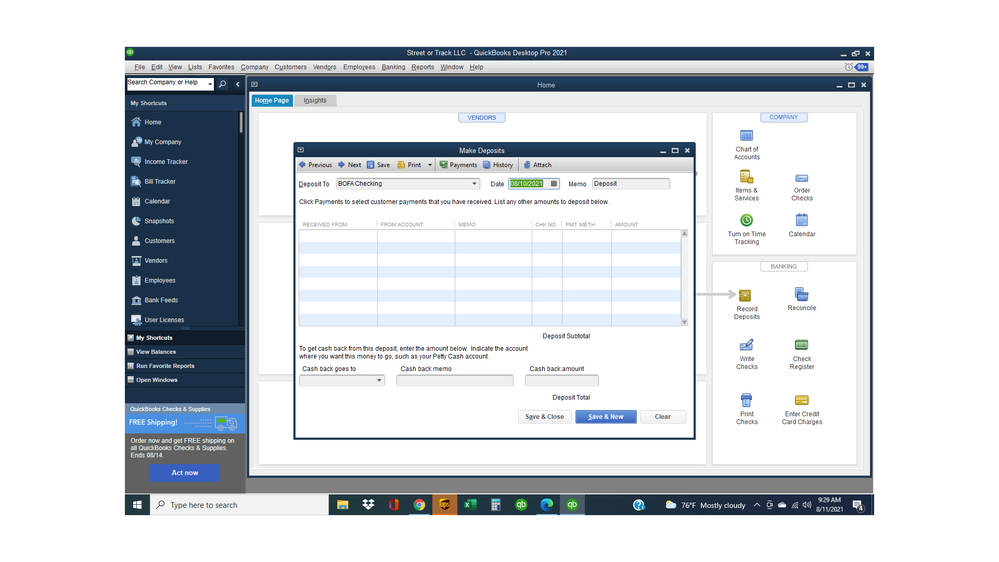Turn on Time Tracking icon
Image resolution: width=999 pixels, height=562 pixels.
pyautogui.click(x=746, y=220)
